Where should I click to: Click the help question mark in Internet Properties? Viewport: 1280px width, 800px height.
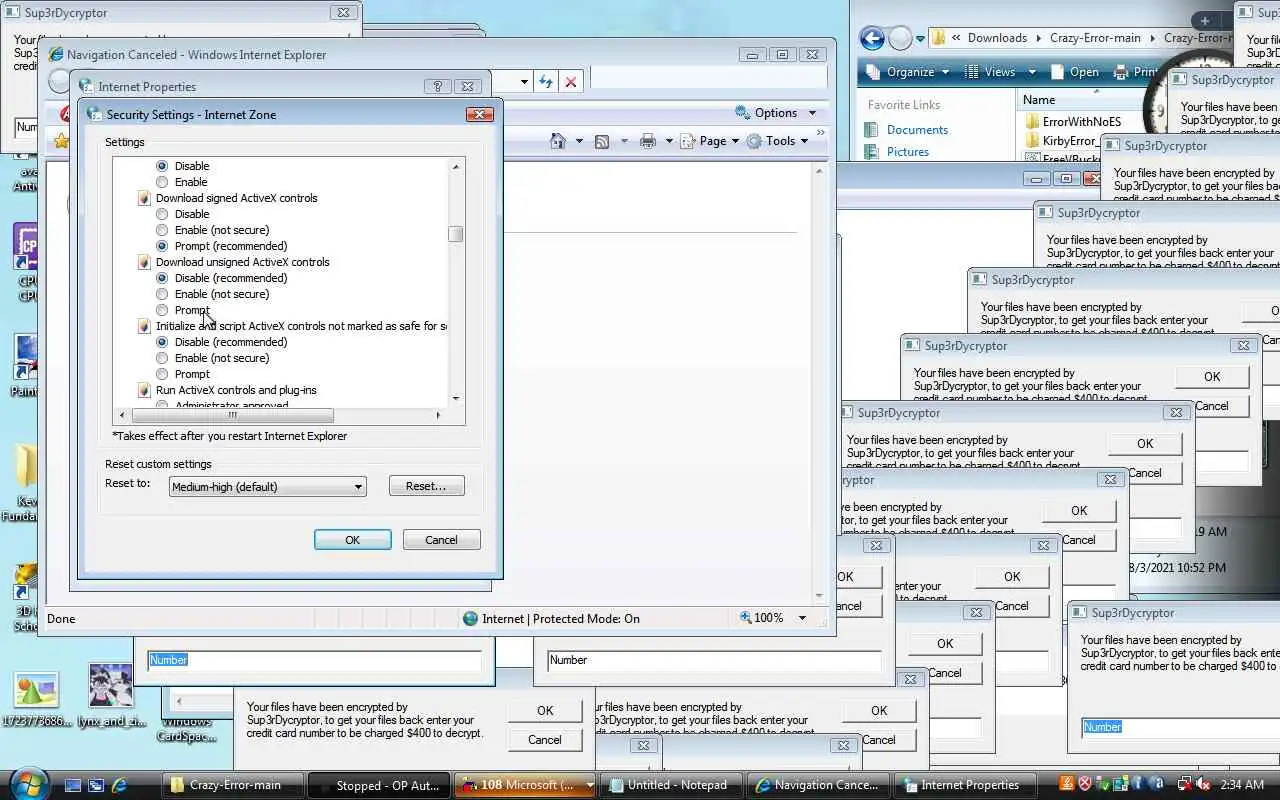(437, 87)
